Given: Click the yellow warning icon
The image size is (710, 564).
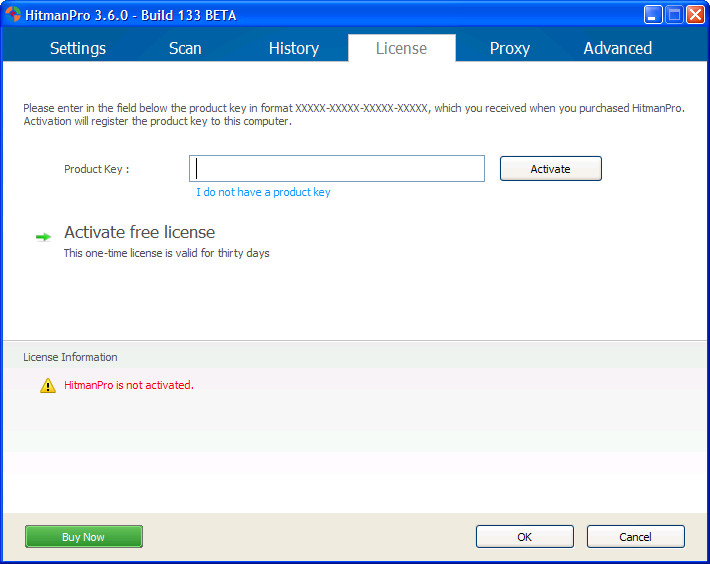Looking at the screenshot, I should (x=48, y=386).
